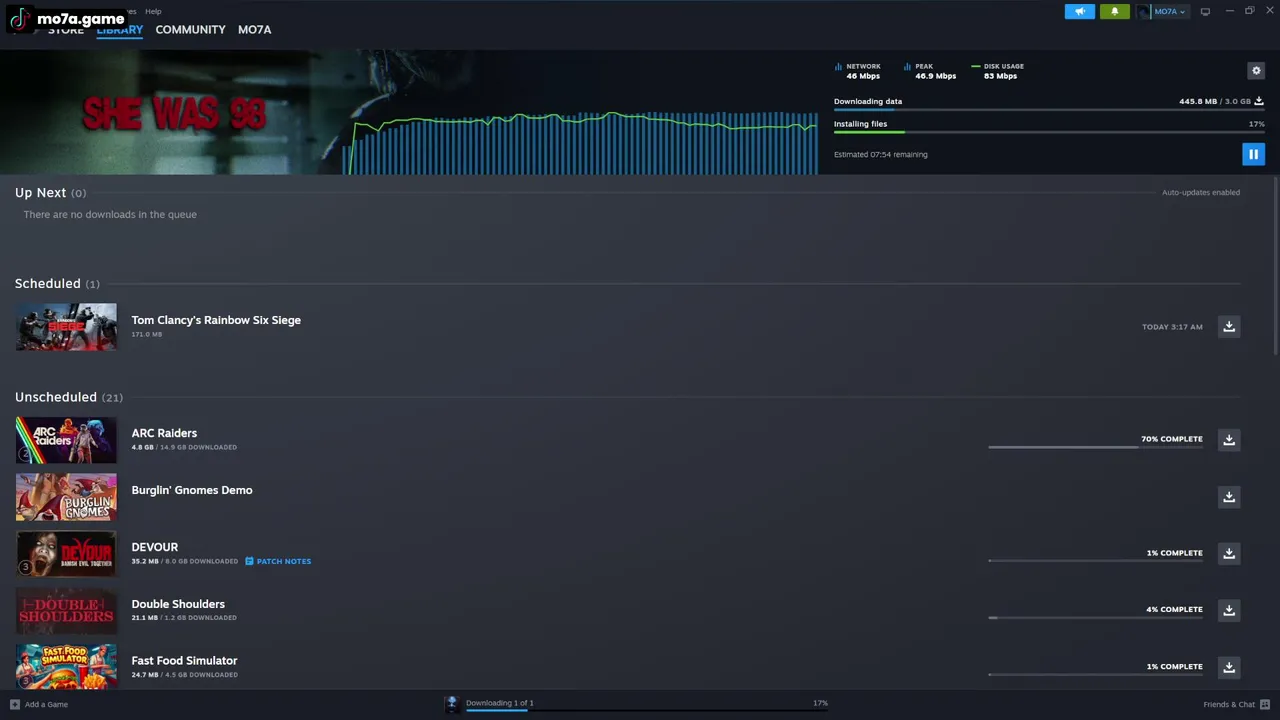Open Friends & Chat
The image size is (1280, 720).
[1229, 704]
